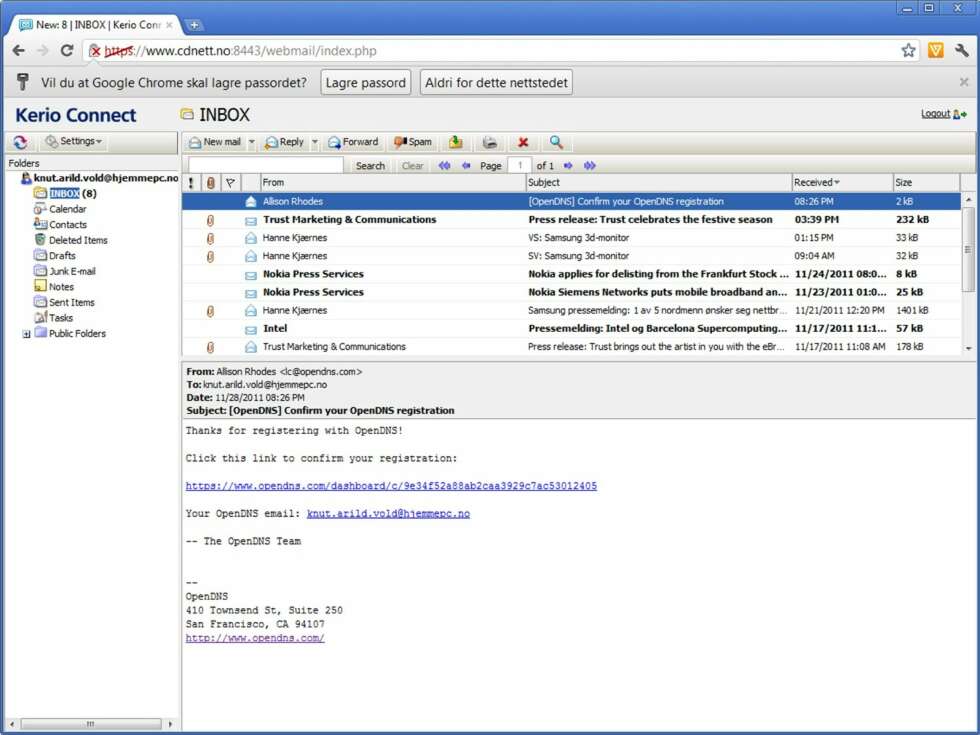Dismiss the save password infobar
This screenshot has height=735, width=980.
(964, 82)
